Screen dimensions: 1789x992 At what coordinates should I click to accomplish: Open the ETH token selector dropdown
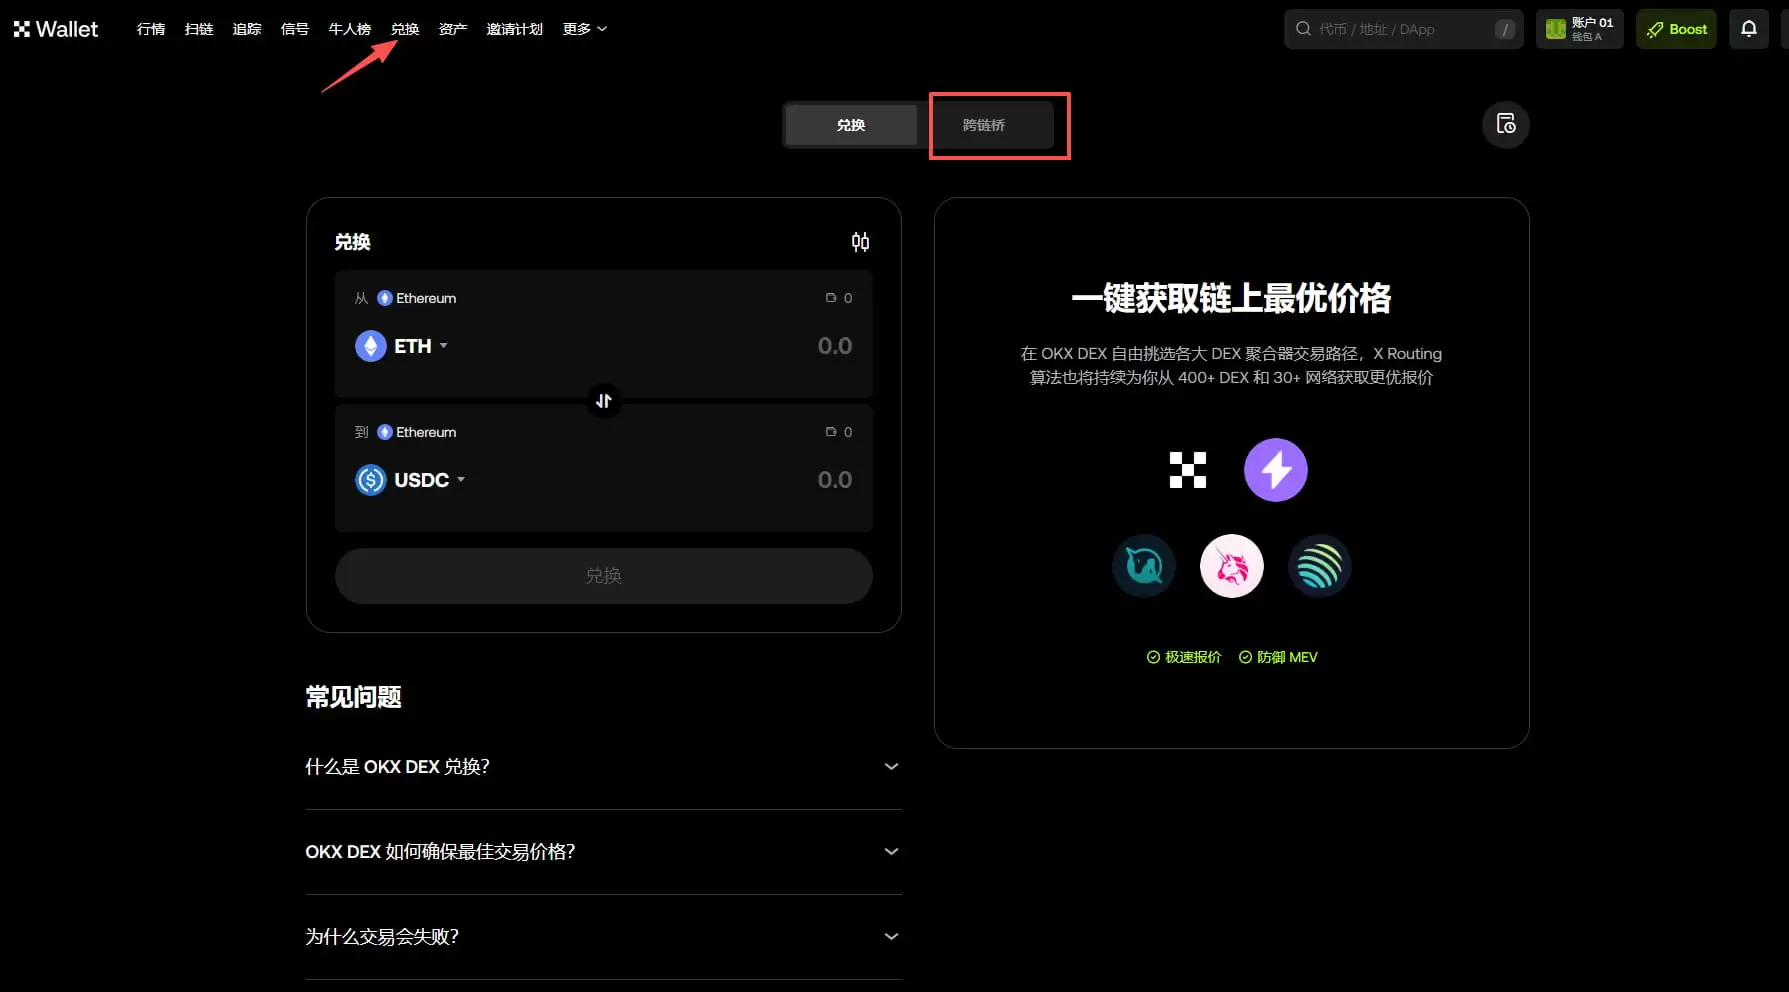403,345
